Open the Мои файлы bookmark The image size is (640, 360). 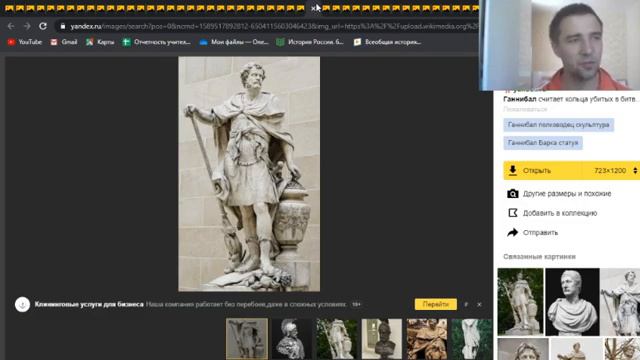[234, 42]
